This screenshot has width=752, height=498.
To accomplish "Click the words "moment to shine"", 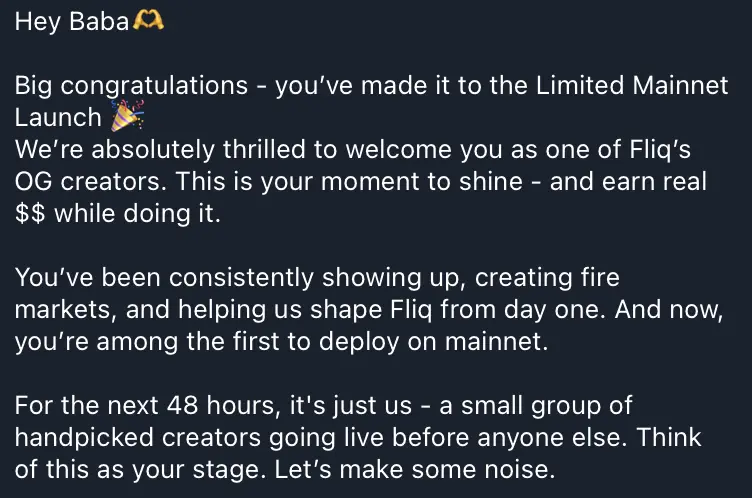I will pos(422,181).
